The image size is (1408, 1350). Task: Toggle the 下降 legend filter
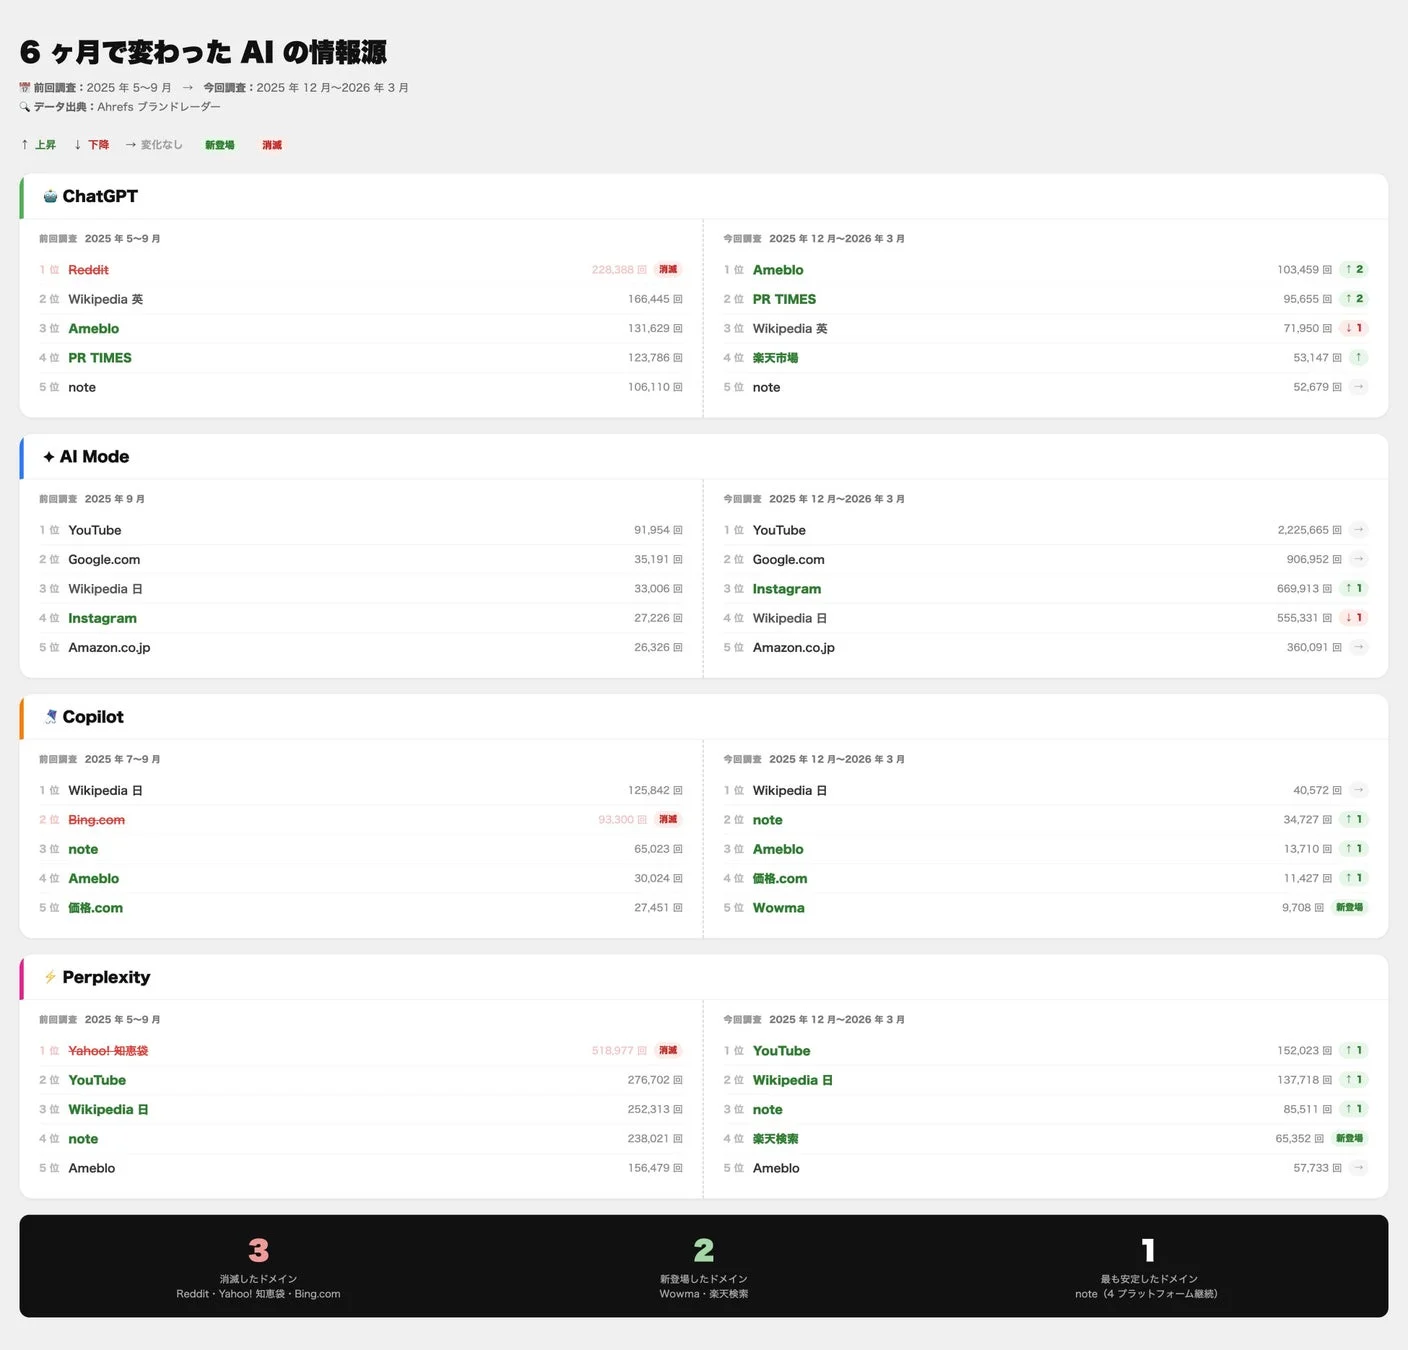click(x=93, y=144)
